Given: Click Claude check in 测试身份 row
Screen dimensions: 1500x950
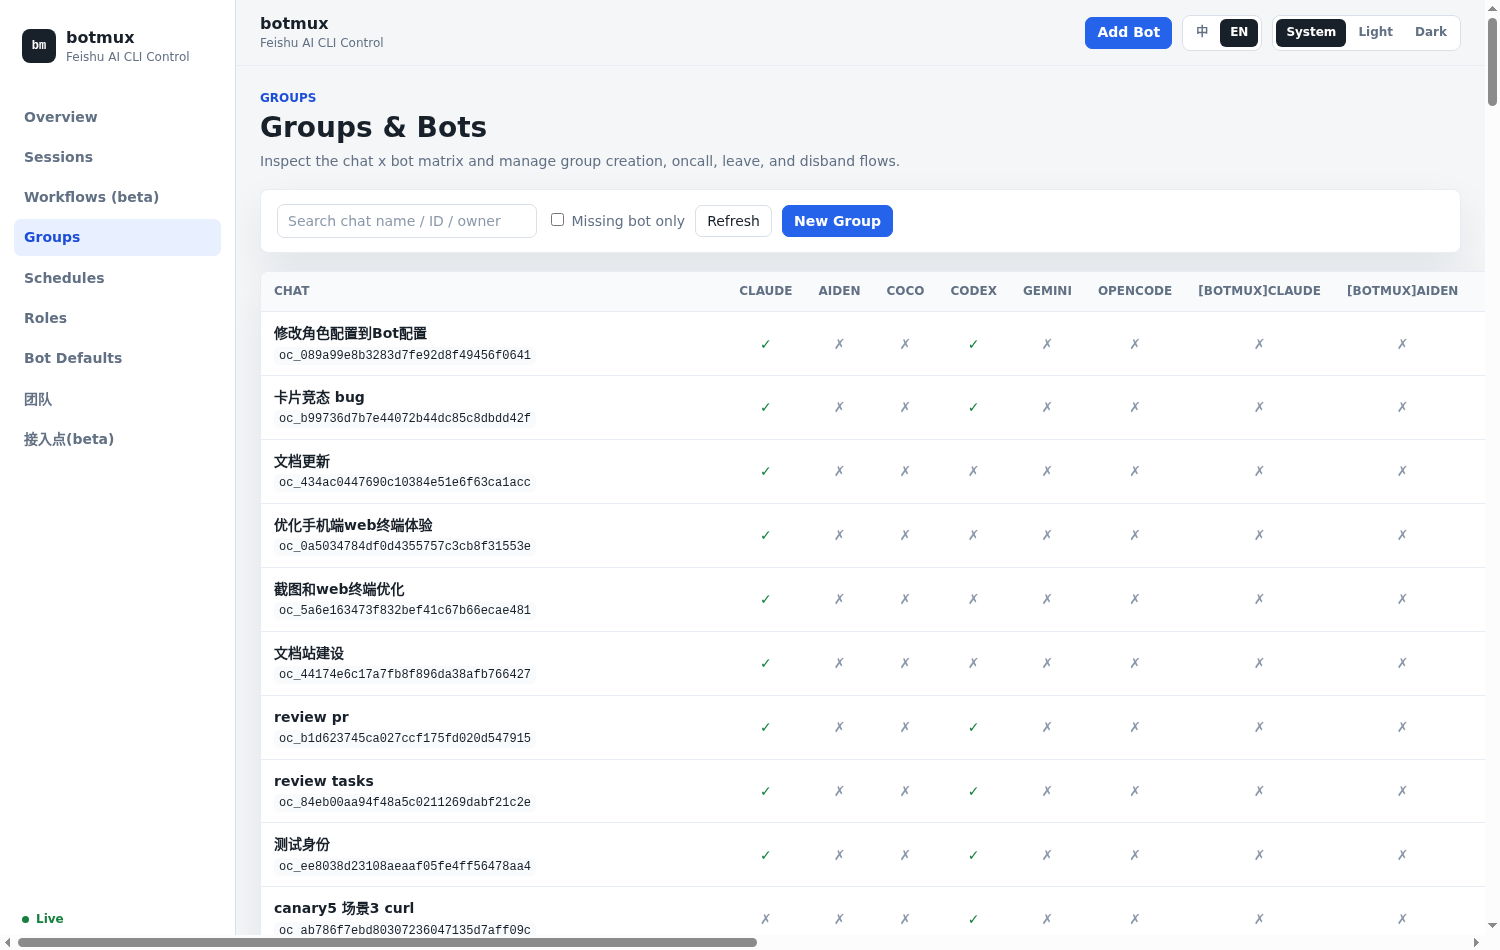Looking at the screenshot, I should coord(766,855).
